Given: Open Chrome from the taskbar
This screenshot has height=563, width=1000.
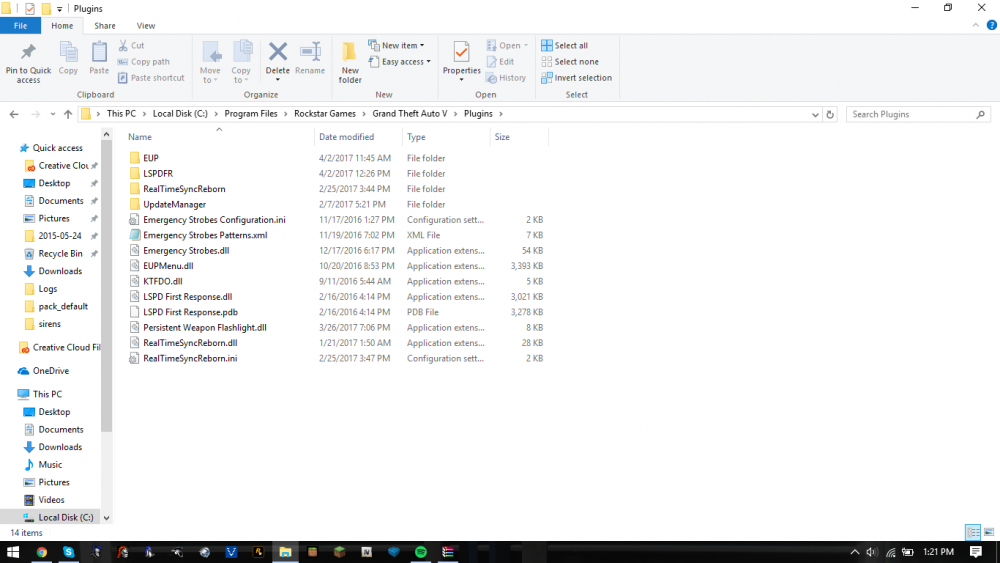Looking at the screenshot, I should coord(41,552).
